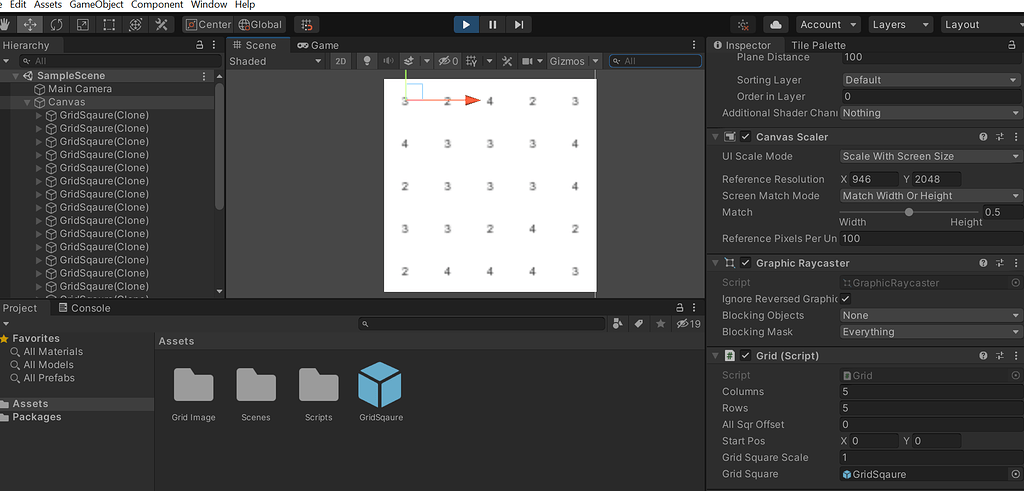Open the Window menu

pyautogui.click(x=209, y=5)
